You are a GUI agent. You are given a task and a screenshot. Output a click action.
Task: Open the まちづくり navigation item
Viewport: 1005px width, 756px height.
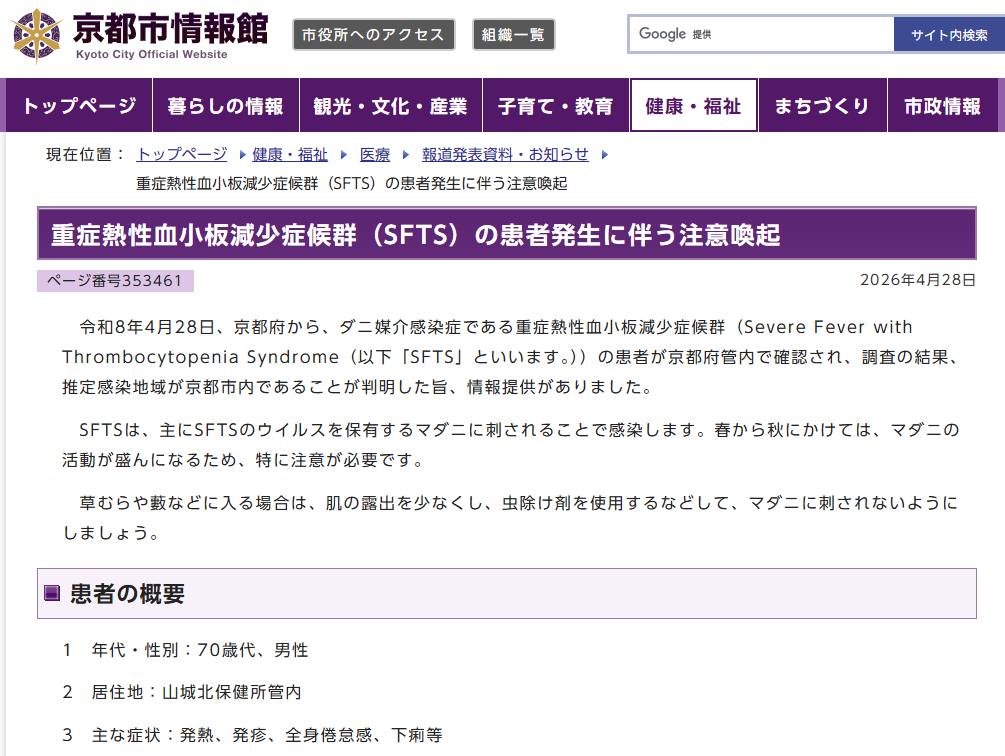pyautogui.click(x=822, y=106)
